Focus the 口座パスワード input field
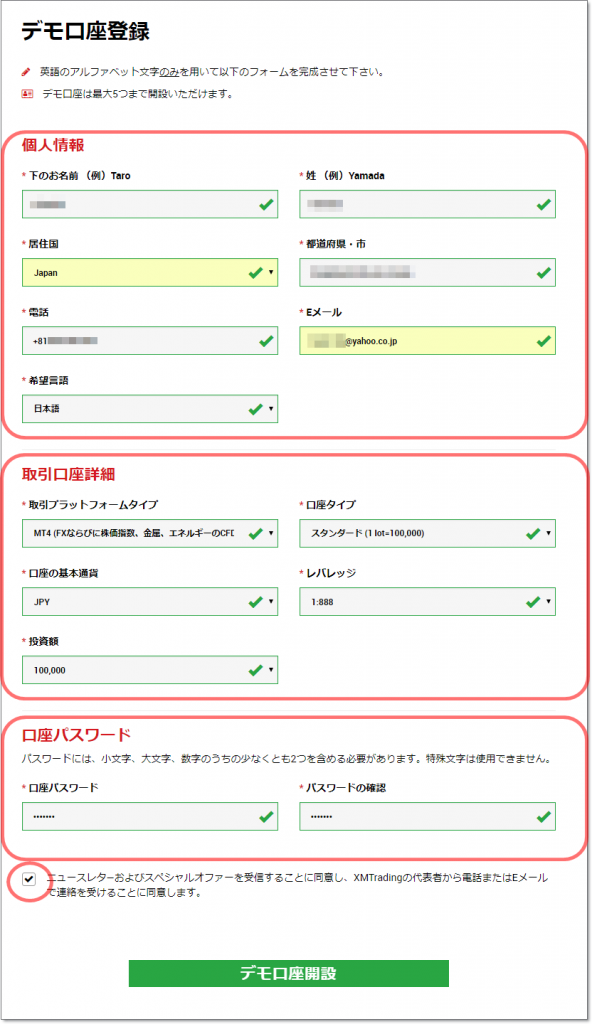Screen dimensions: 592x1024 tap(150, 816)
